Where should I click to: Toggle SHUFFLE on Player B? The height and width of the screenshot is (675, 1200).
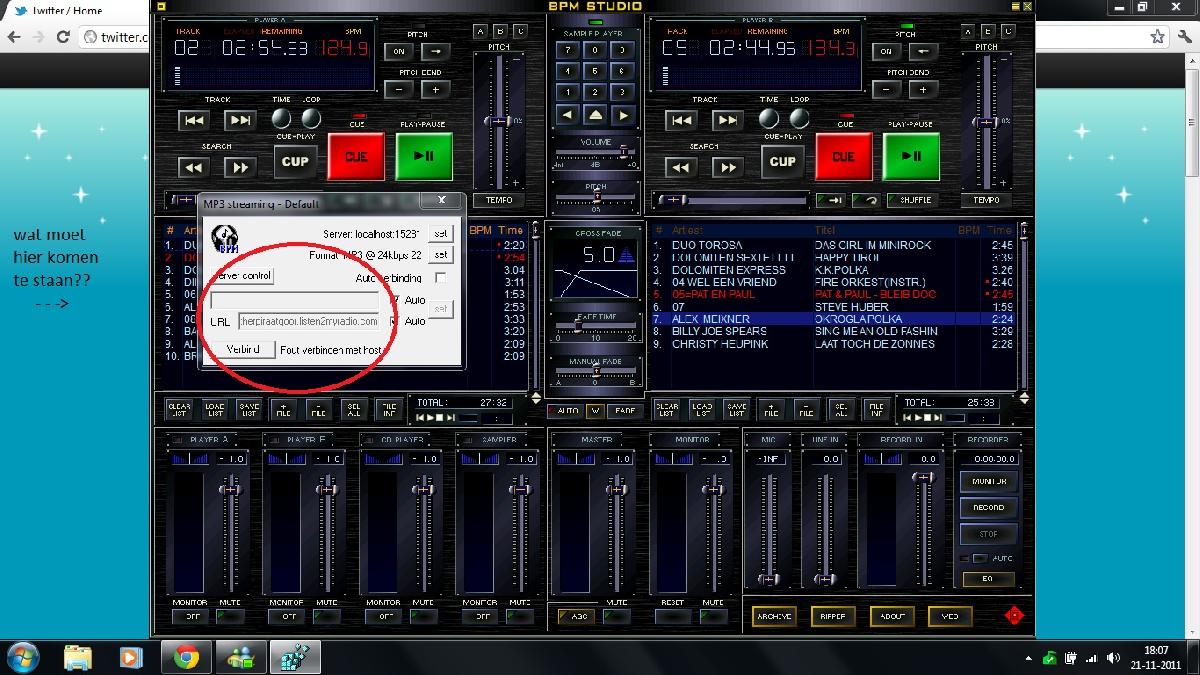click(x=909, y=200)
